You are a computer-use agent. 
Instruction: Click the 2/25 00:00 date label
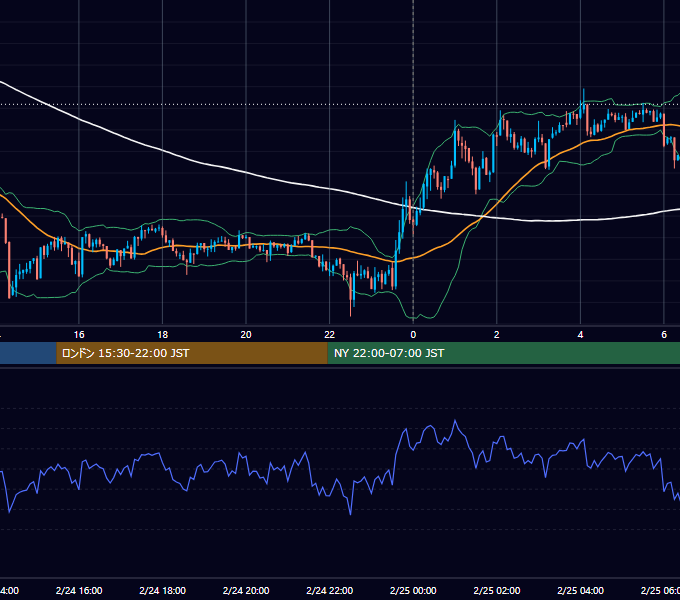(413, 590)
